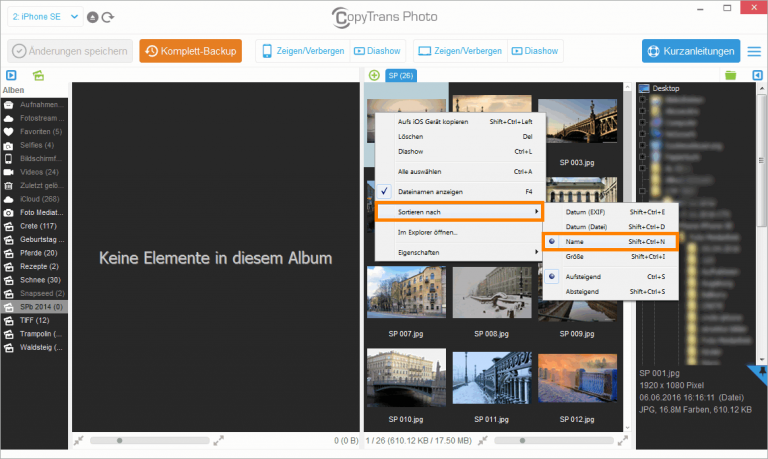Image resolution: width=768 pixels, height=459 pixels.
Task: Click the eject device icon
Action: [93, 17]
